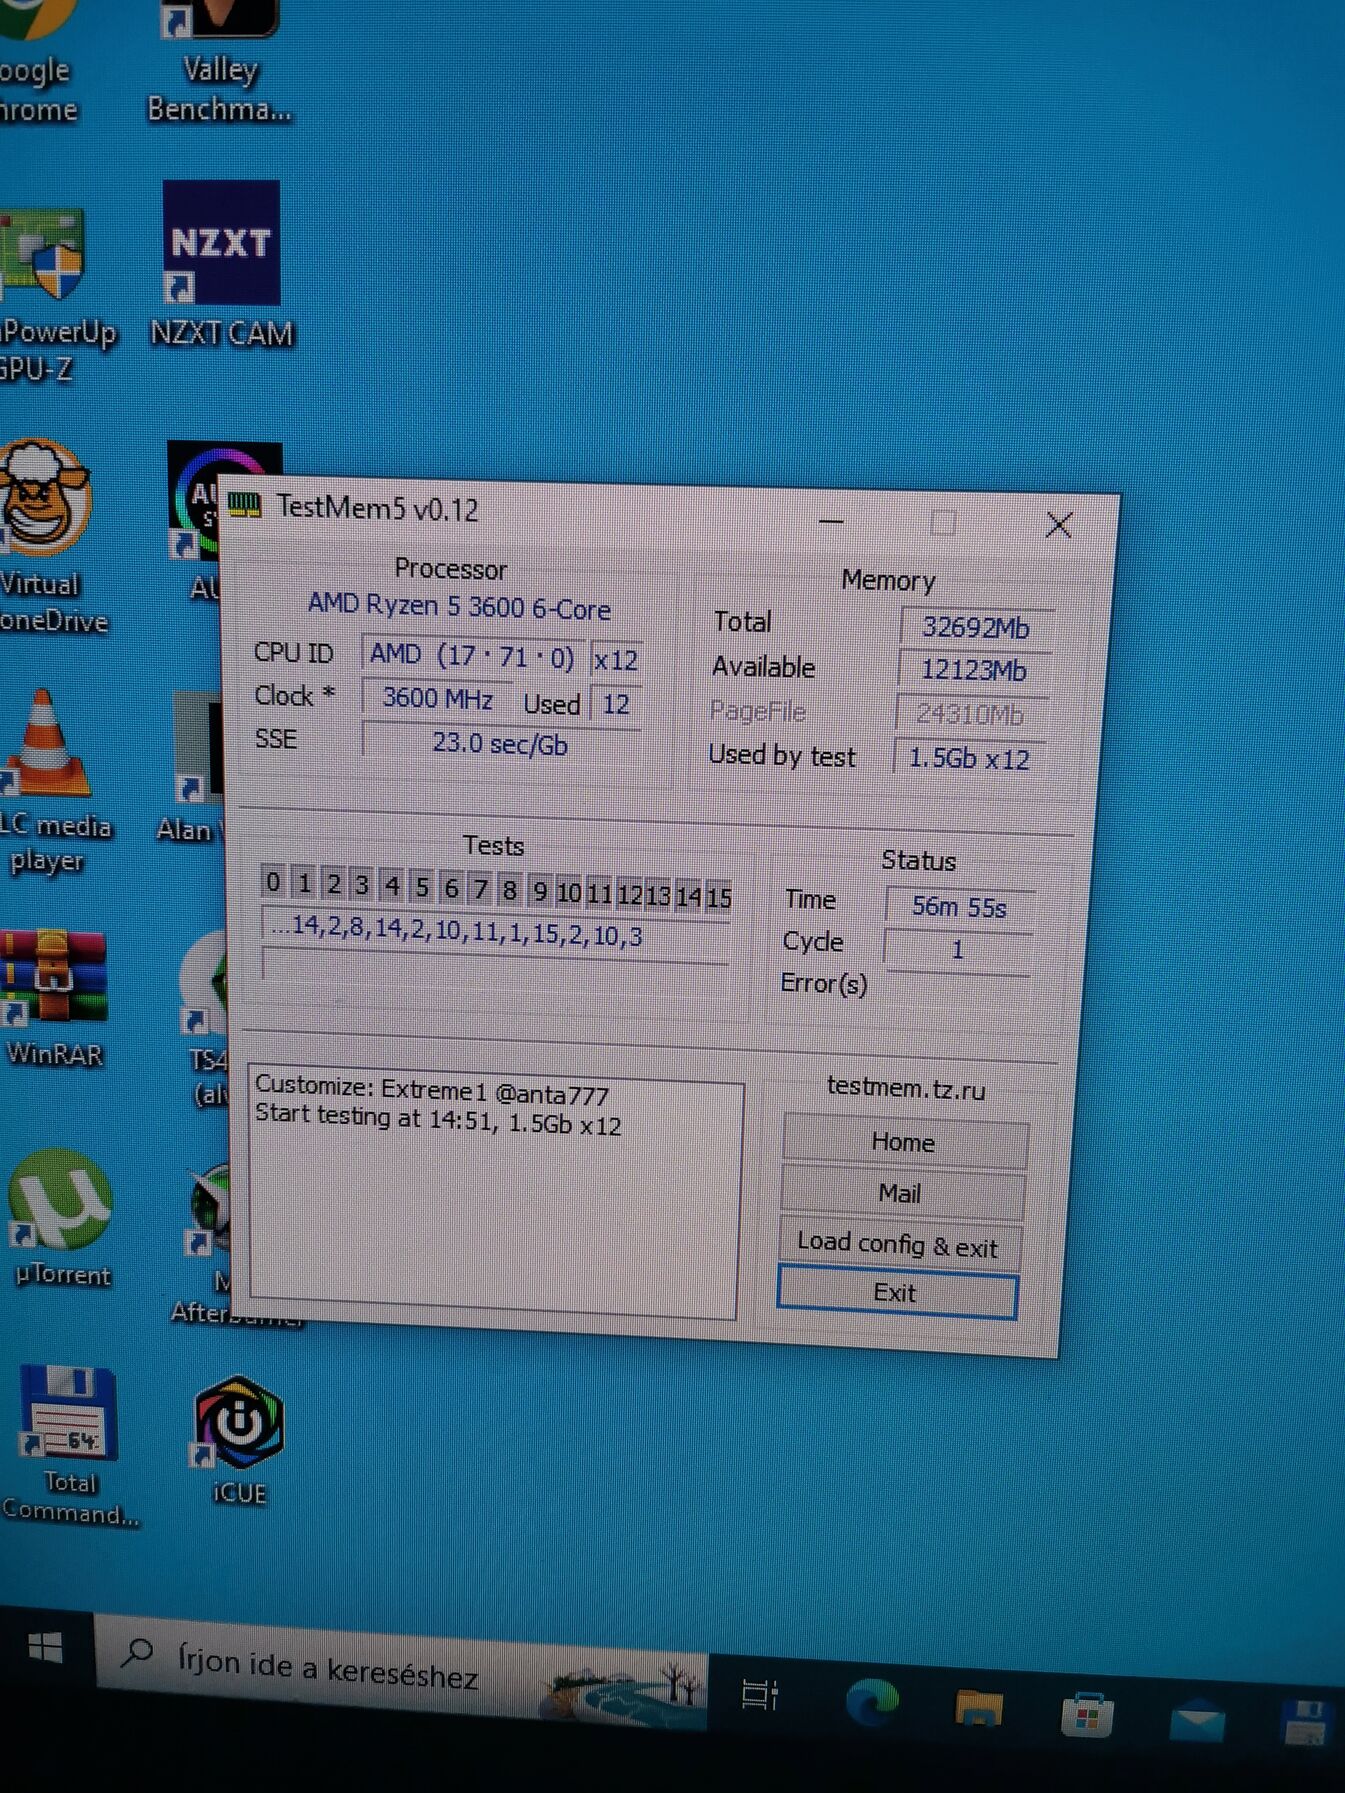Click the test sequence list field
Screen dimensions: 1345x1793
click(x=497, y=931)
